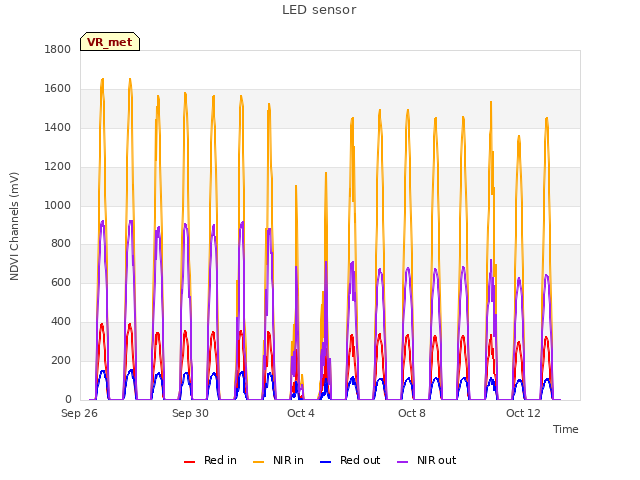Click the 600 y-axis tick label
The image size is (640, 480).
[x=61, y=282]
